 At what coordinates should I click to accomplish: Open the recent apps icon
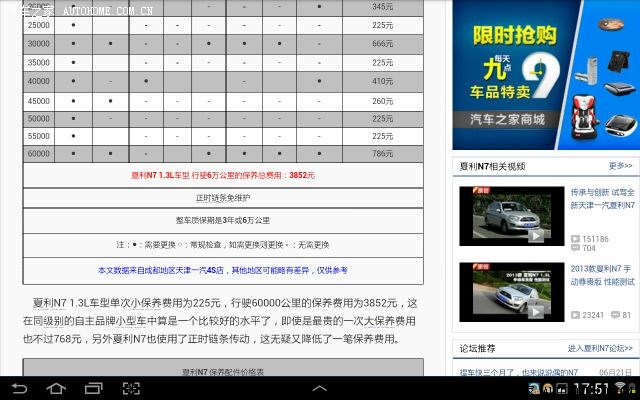coord(93,387)
